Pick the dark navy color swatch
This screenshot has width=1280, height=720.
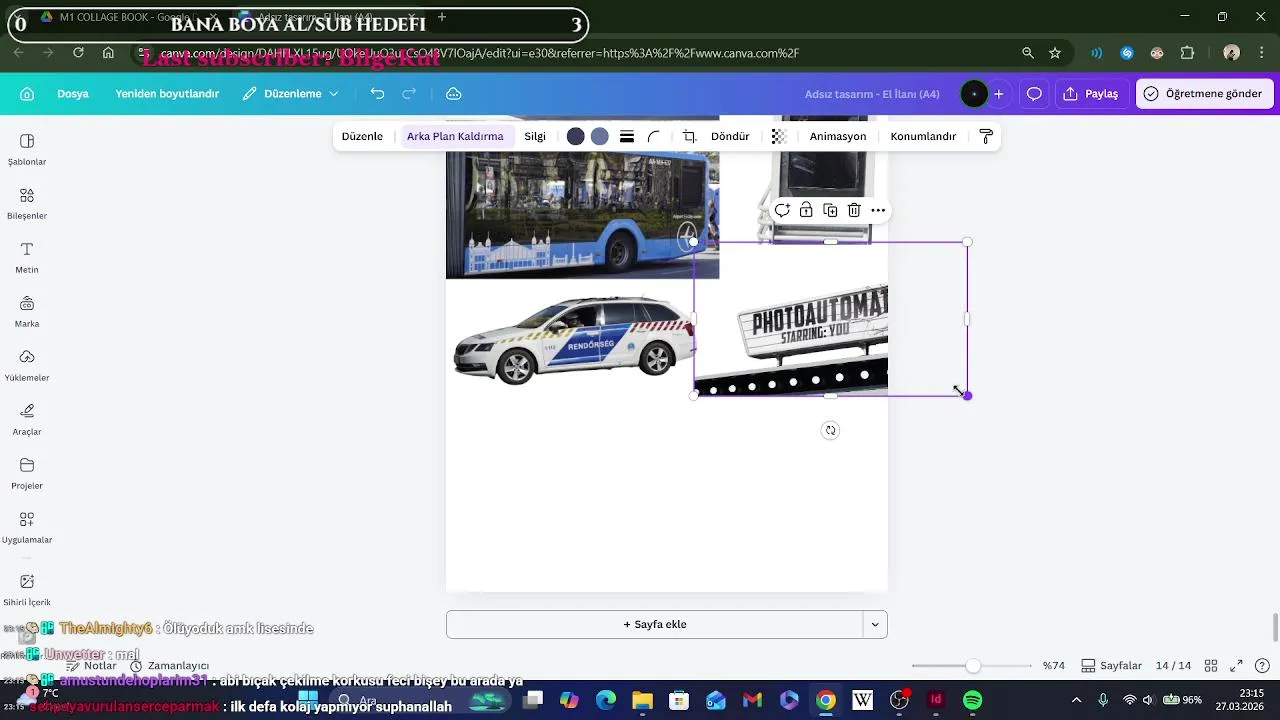(575, 137)
